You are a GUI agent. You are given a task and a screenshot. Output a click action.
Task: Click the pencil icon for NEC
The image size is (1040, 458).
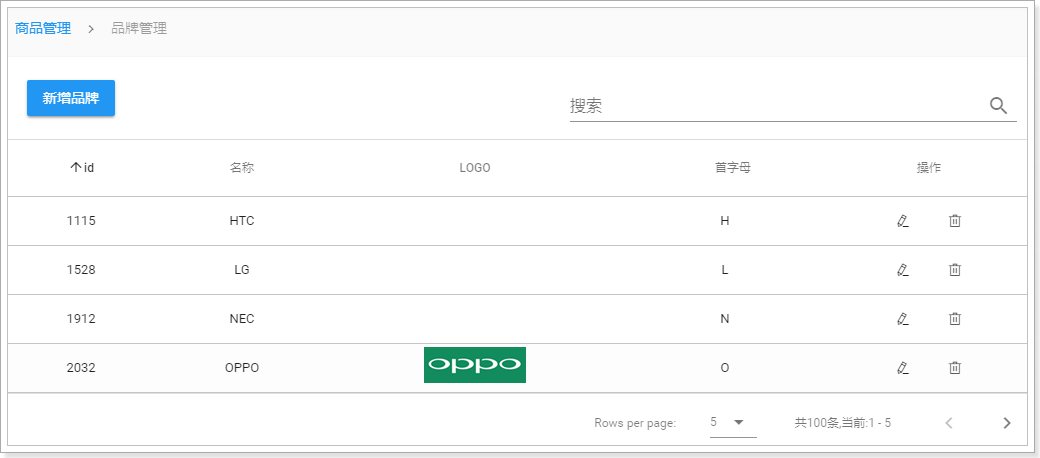tap(902, 319)
